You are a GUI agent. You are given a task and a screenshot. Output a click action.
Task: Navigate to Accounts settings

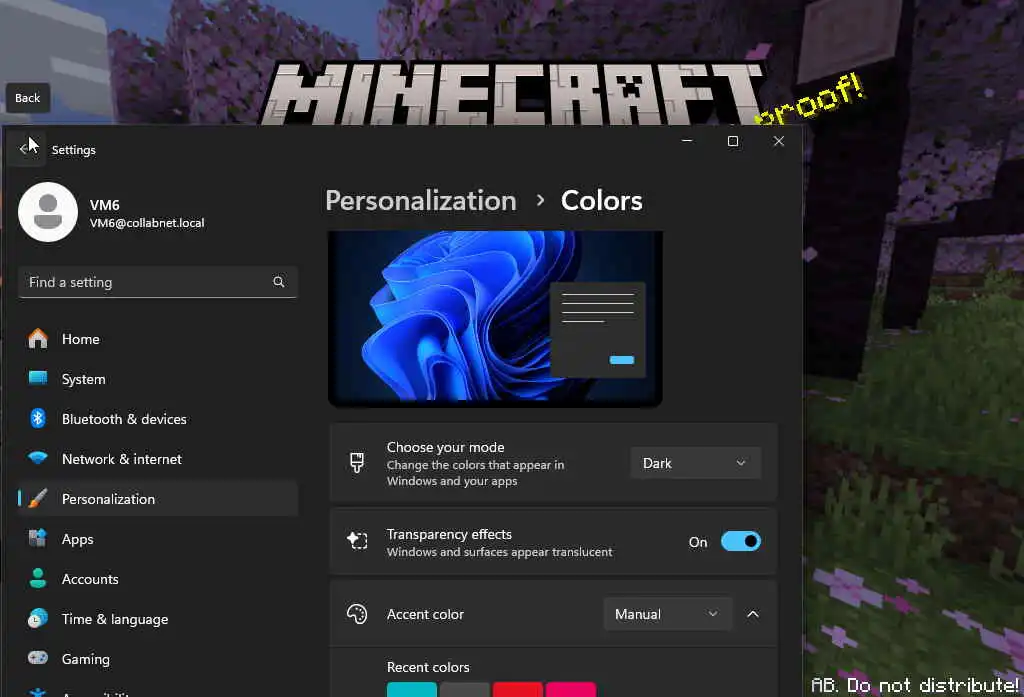coord(157,579)
